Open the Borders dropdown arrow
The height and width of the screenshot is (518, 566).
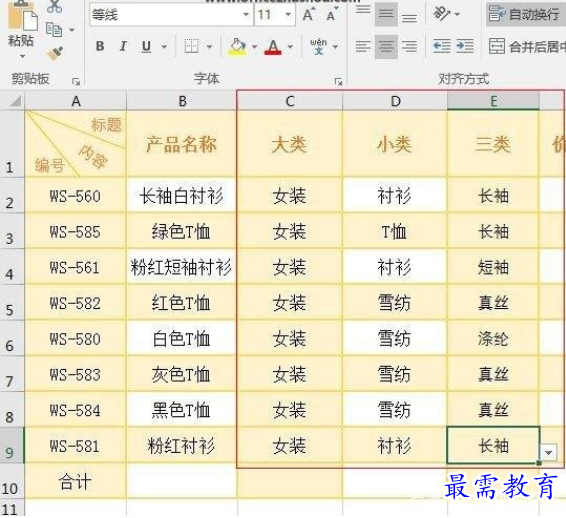209,47
